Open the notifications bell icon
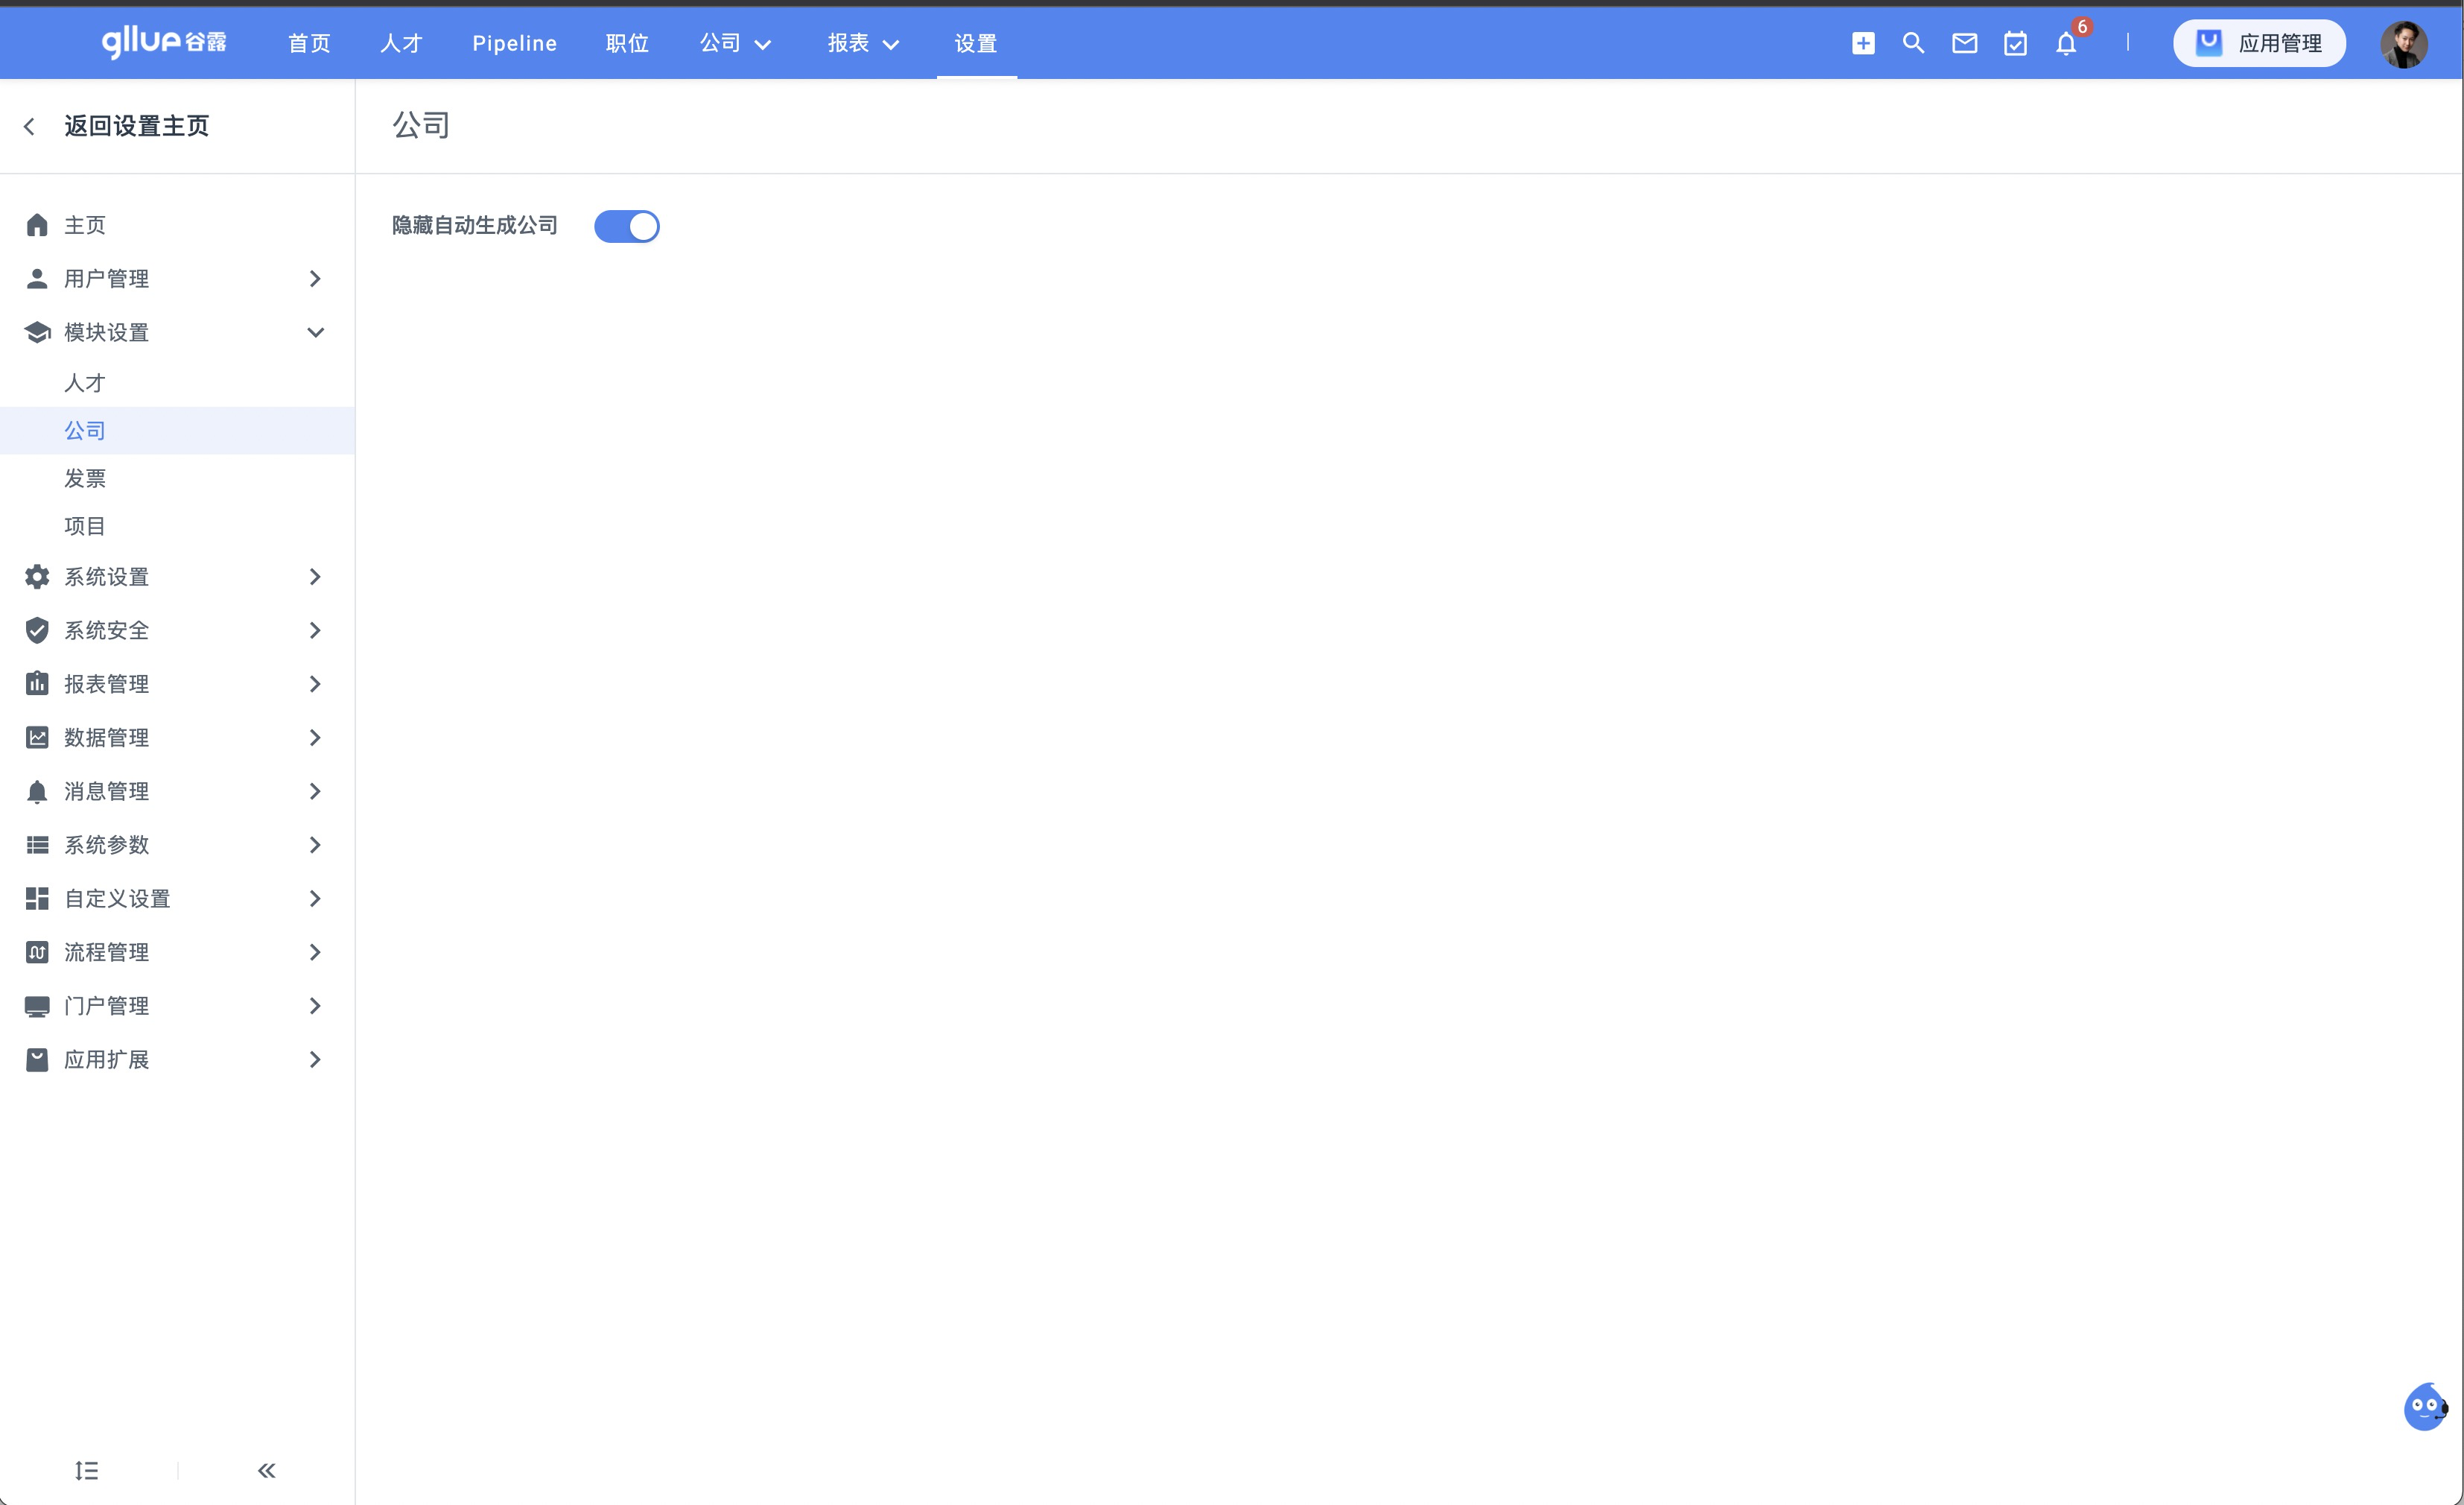This screenshot has height=1505, width=2464. tap(2066, 44)
